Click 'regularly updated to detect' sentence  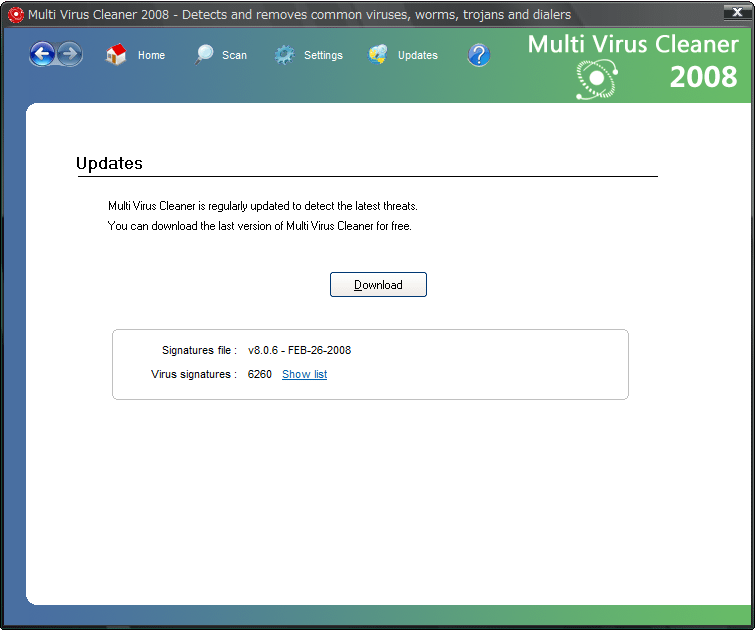[x=262, y=206]
